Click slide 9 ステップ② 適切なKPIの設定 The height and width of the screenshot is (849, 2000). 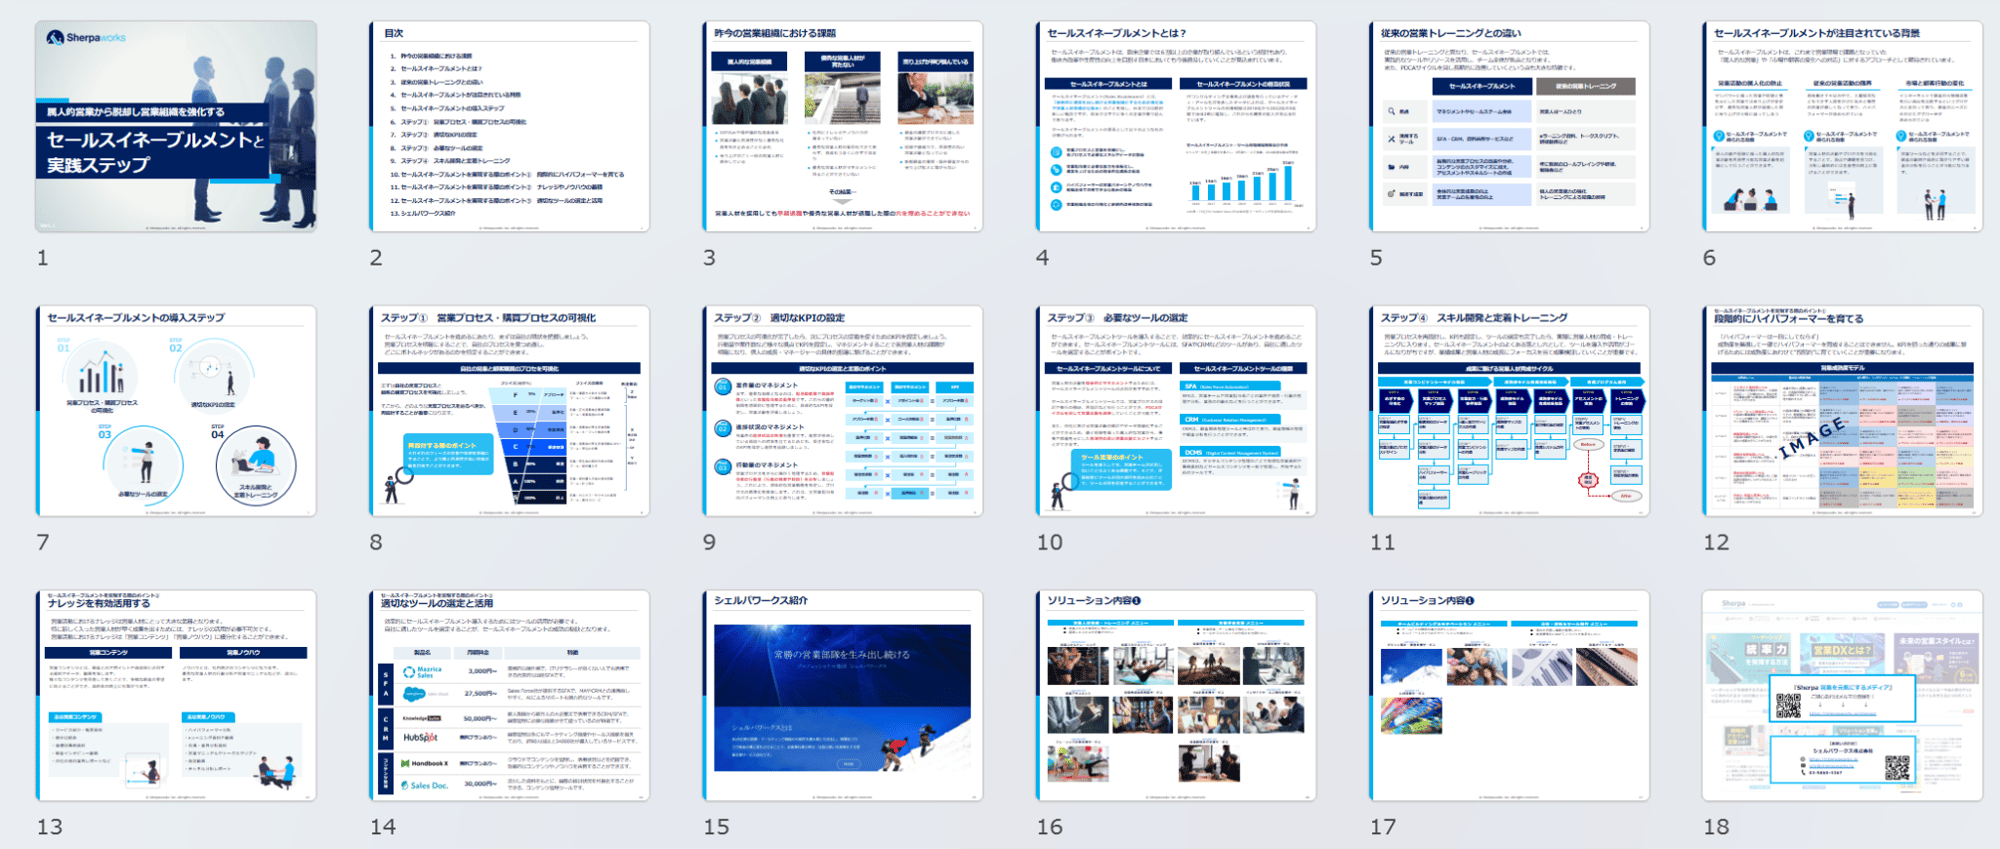pos(842,411)
